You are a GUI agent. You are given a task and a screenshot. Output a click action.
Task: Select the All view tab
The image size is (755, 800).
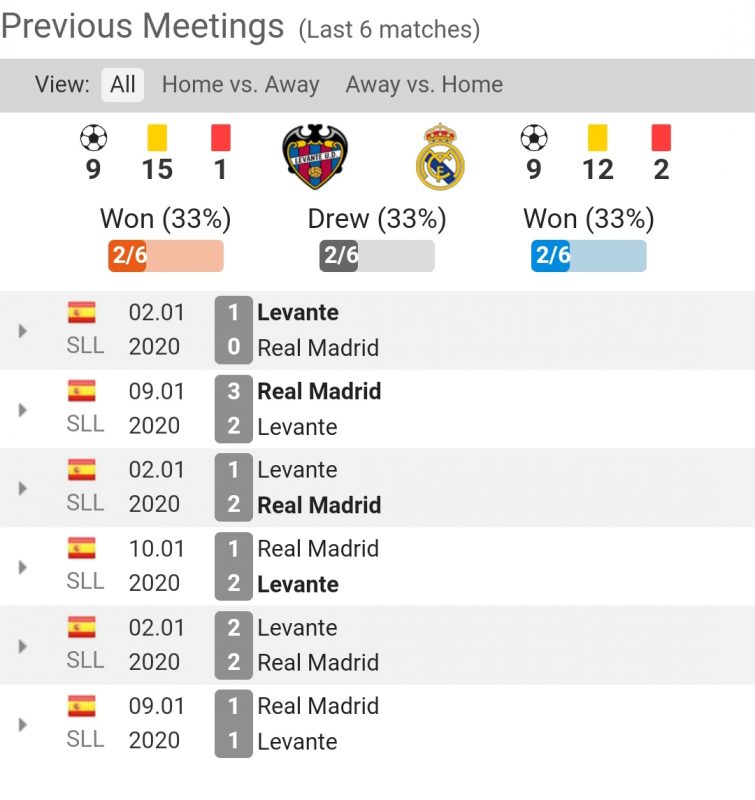click(x=123, y=85)
